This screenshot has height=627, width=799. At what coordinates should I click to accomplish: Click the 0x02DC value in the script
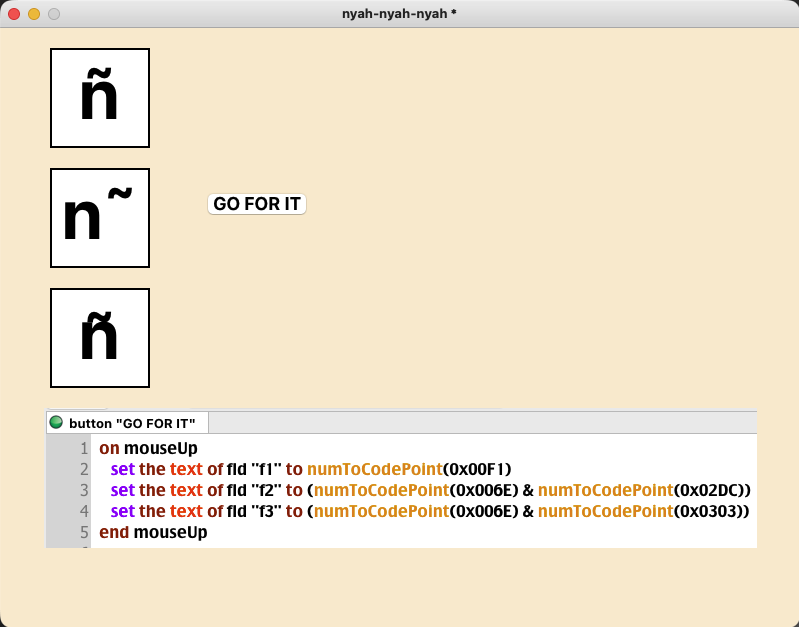(x=708, y=491)
